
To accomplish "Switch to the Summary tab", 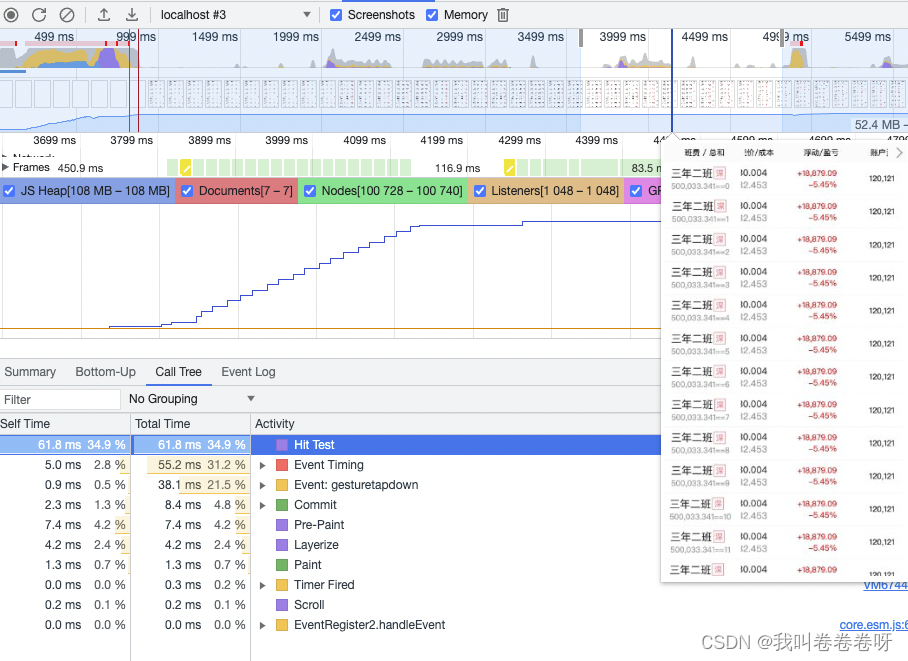I will [30, 372].
